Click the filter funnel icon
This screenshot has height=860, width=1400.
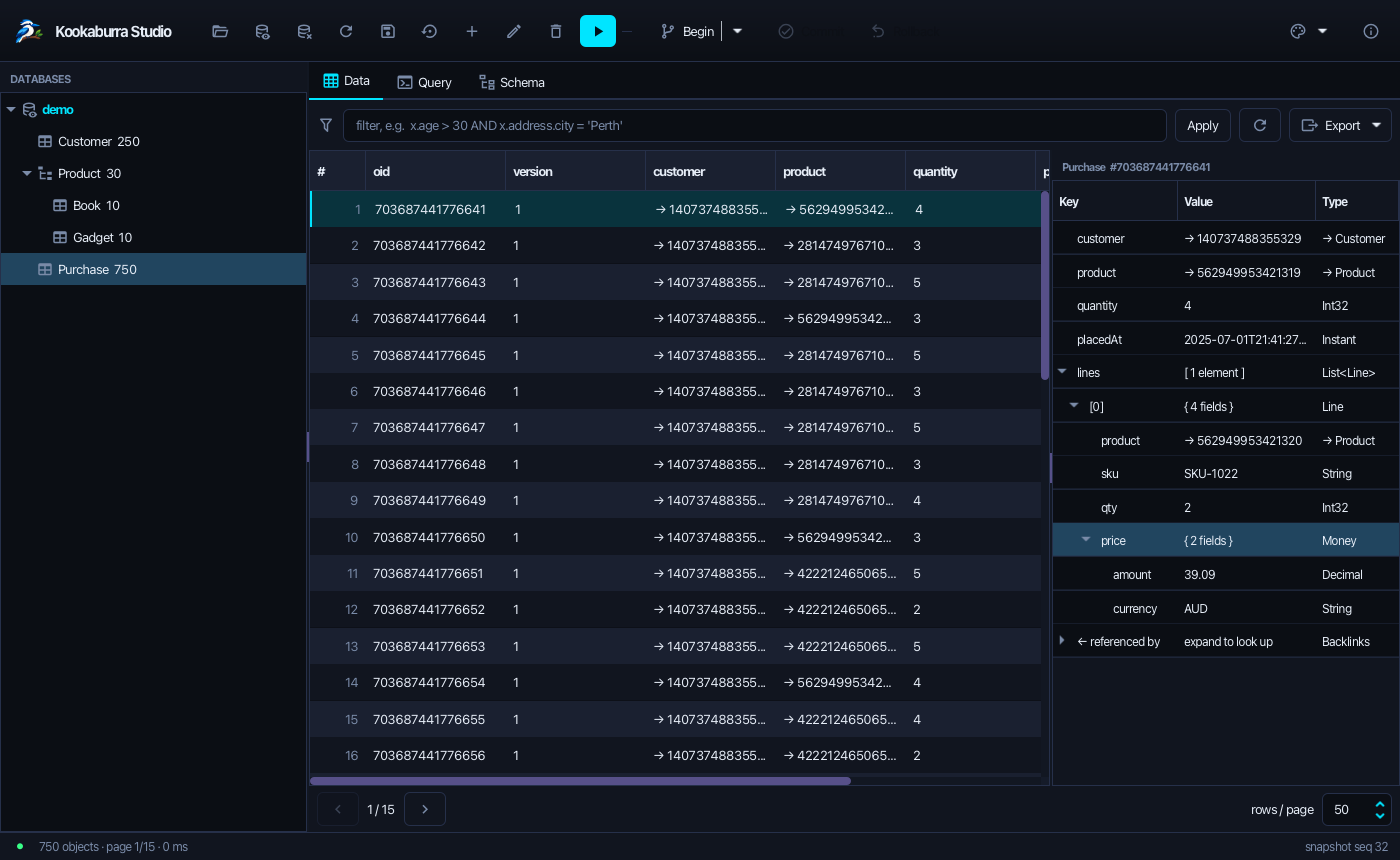(326, 125)
